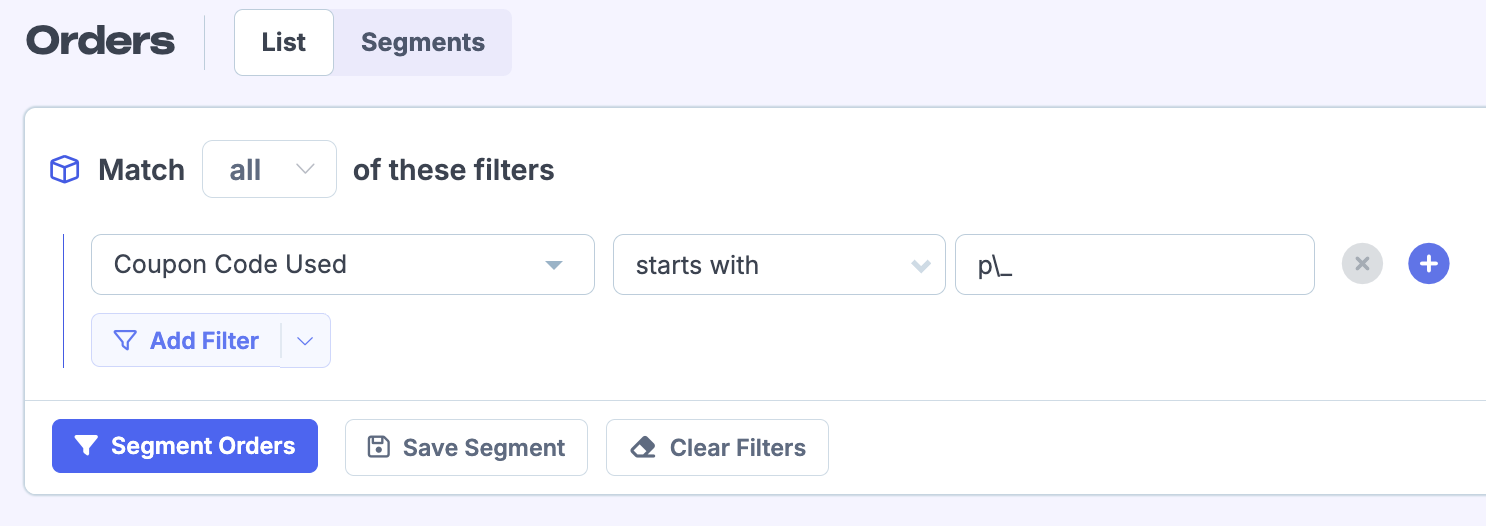The height and width of the screenshot is (526, 1486).
Task: Click the eraser icon in Clear Filters
Action: [x=643, y=447]
